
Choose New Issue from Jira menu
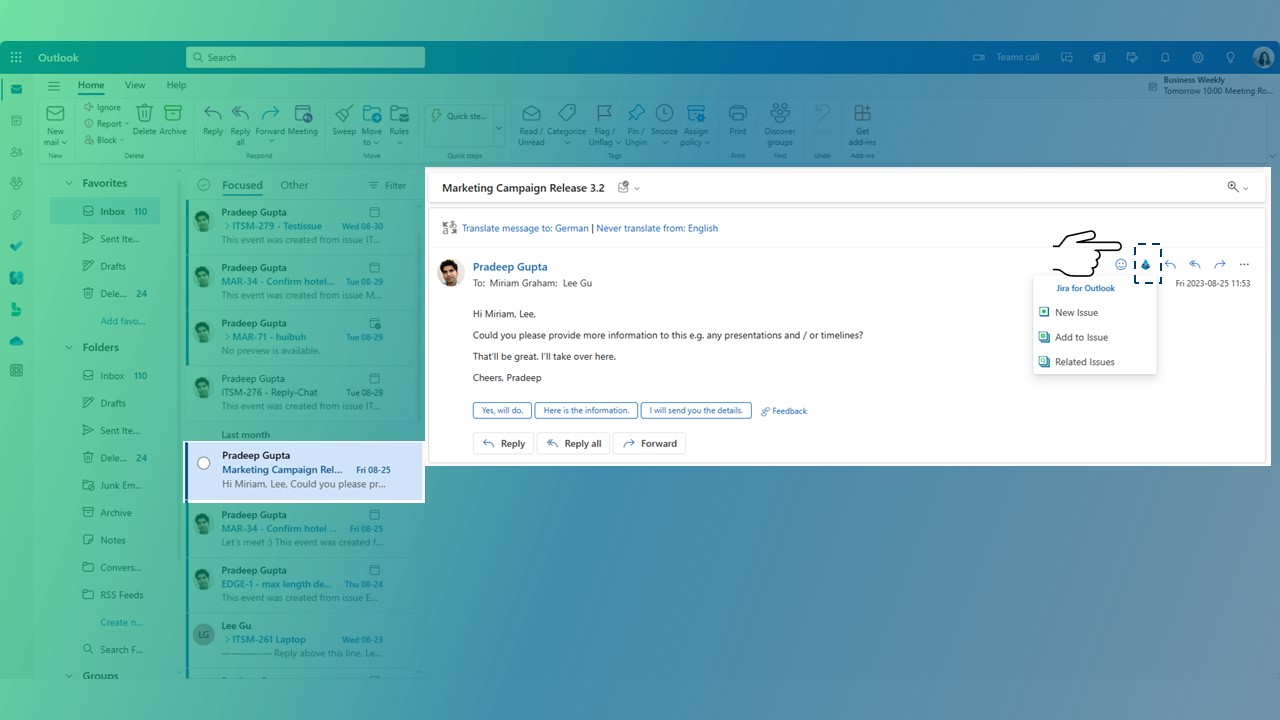(1076, 312)
